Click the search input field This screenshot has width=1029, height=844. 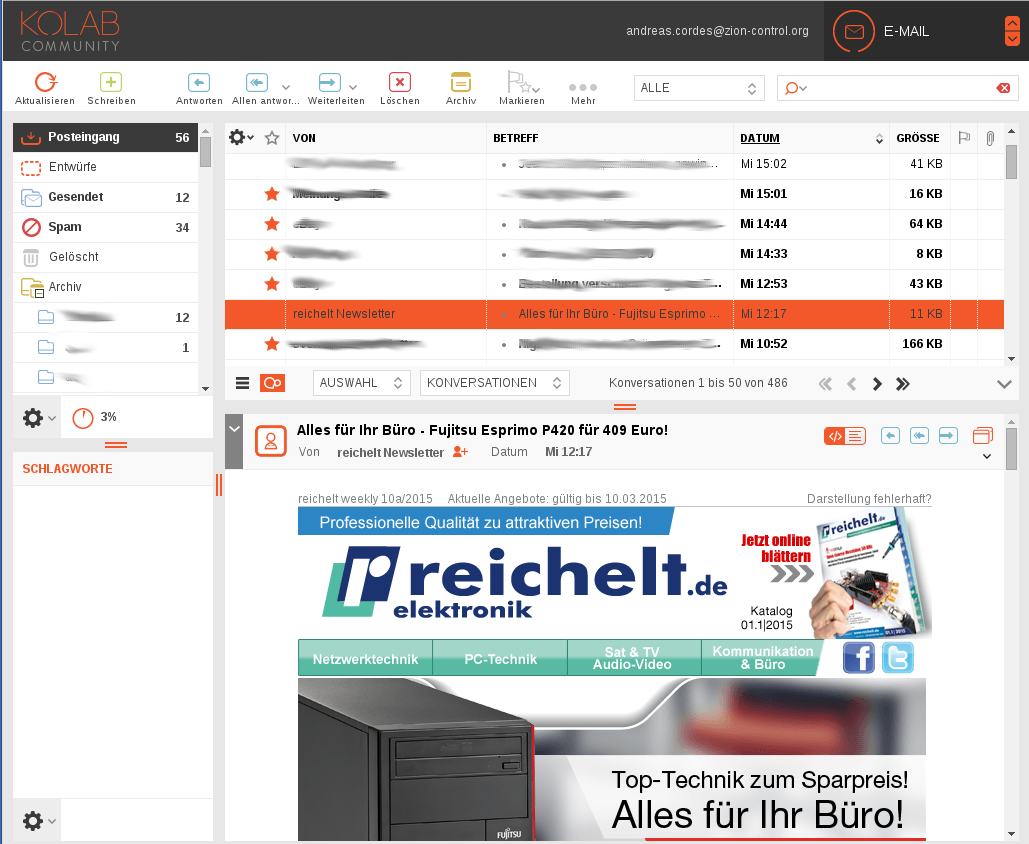[x=900, y=88]
